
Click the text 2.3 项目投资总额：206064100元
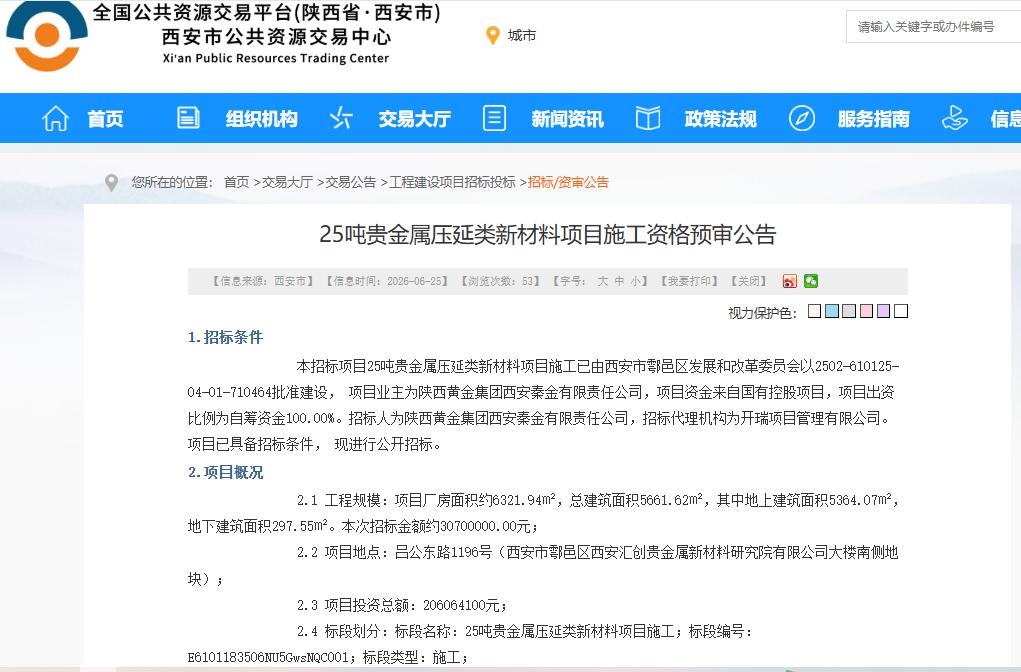402,605
